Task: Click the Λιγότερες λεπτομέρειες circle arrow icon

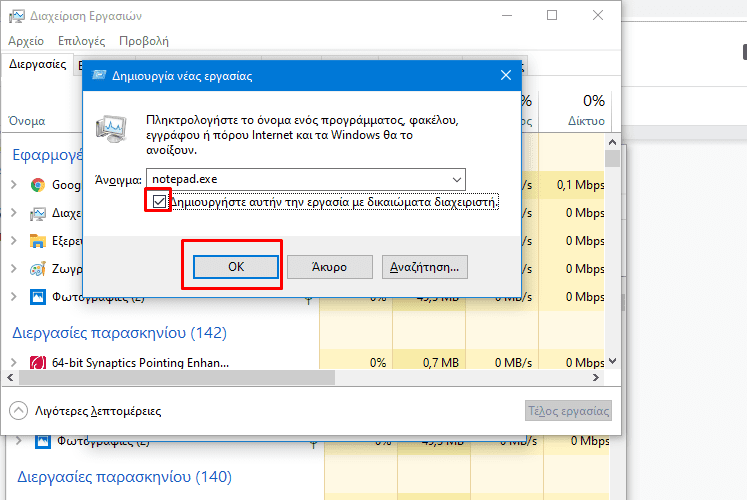Action: click(x=18, y=411)
